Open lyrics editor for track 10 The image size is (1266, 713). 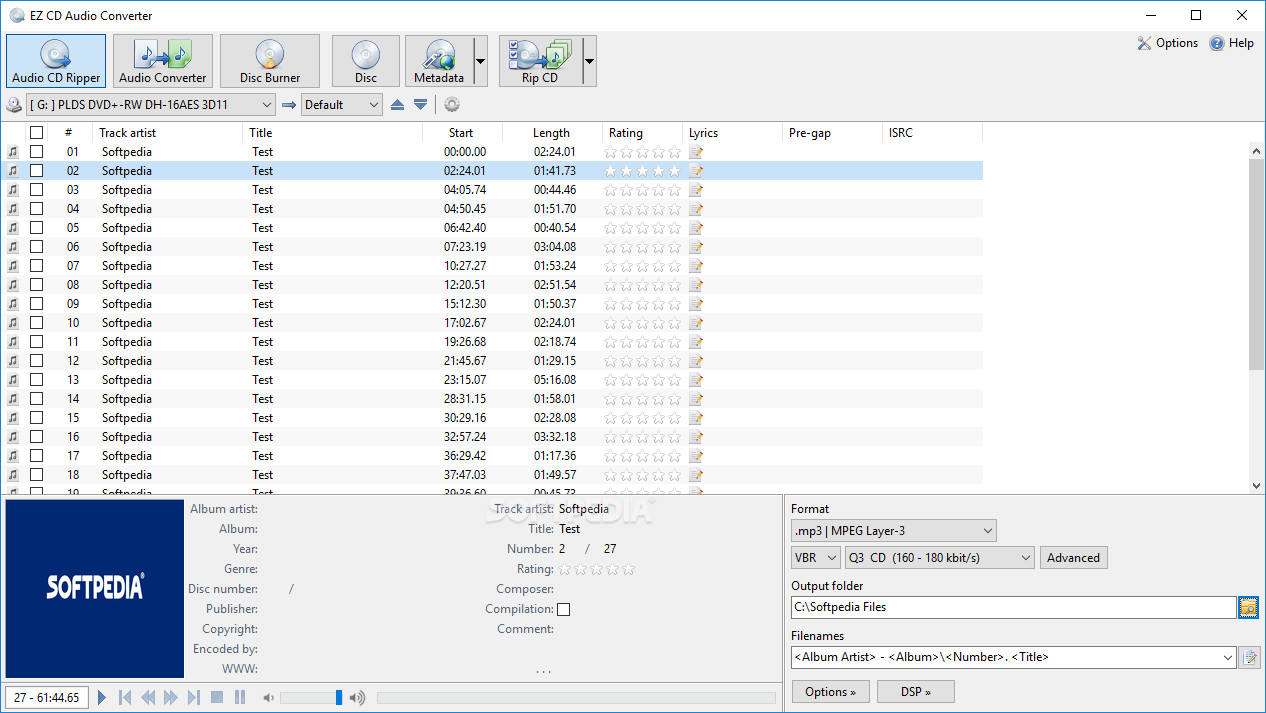point(696,323)
